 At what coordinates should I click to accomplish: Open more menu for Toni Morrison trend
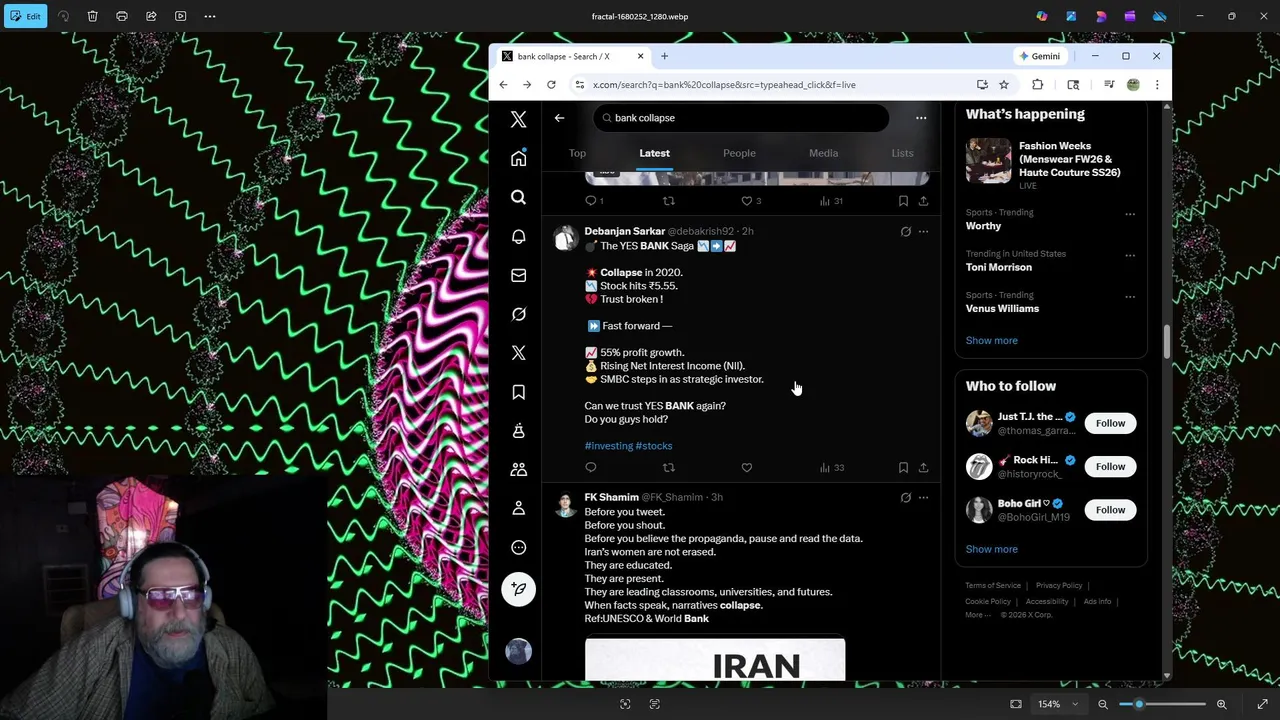tap(1130, 255)
